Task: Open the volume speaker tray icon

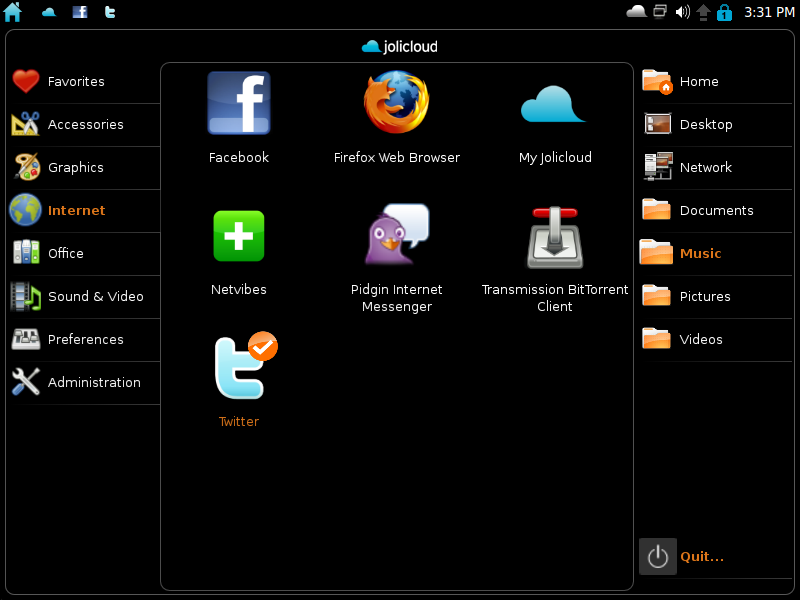Action: pyautogui.click(x=682, y=11)
